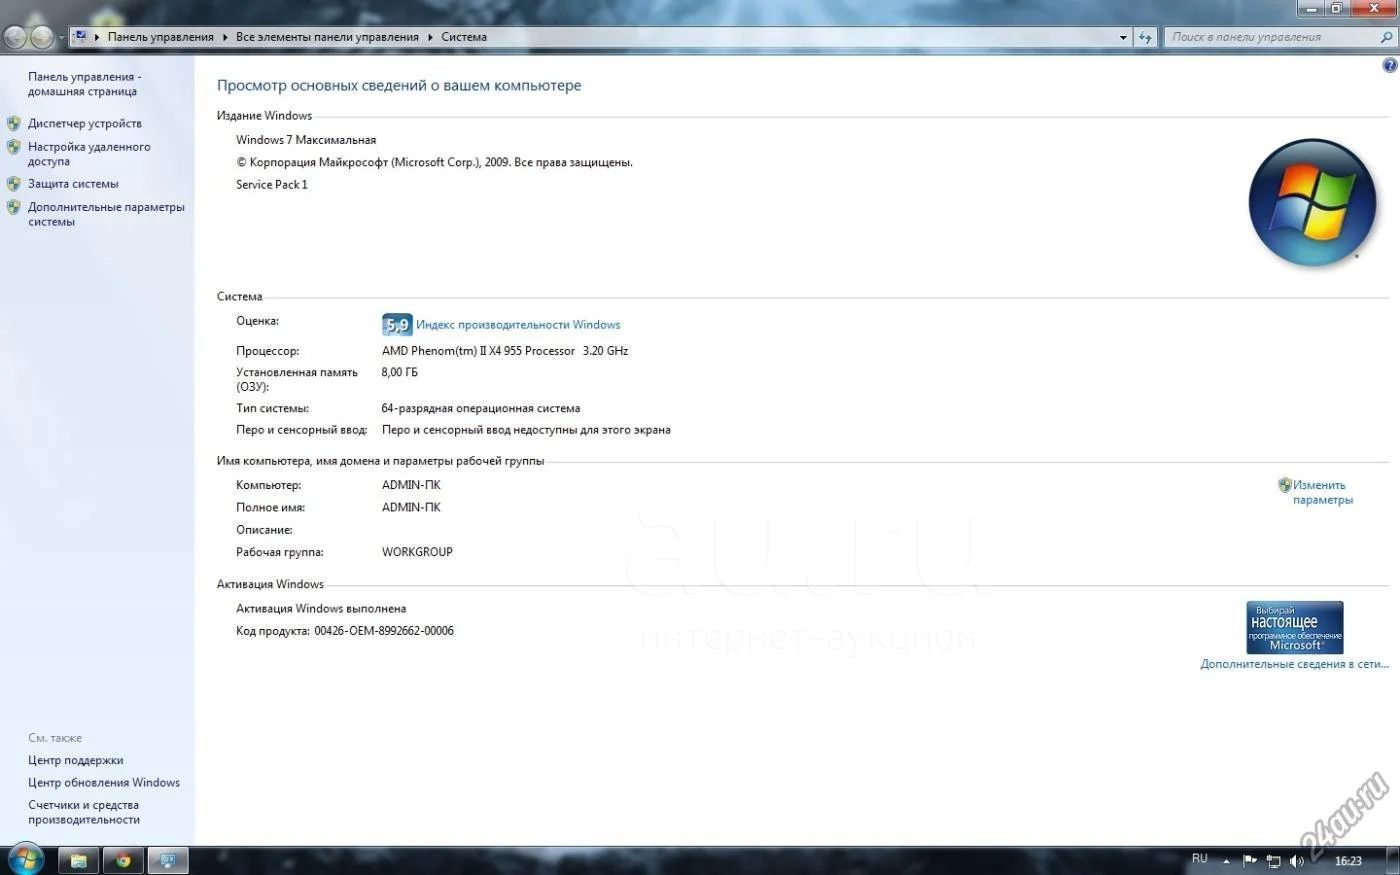
Task: Expand the arrow after Все элементы панели управления
Action: tap(431, 37)
